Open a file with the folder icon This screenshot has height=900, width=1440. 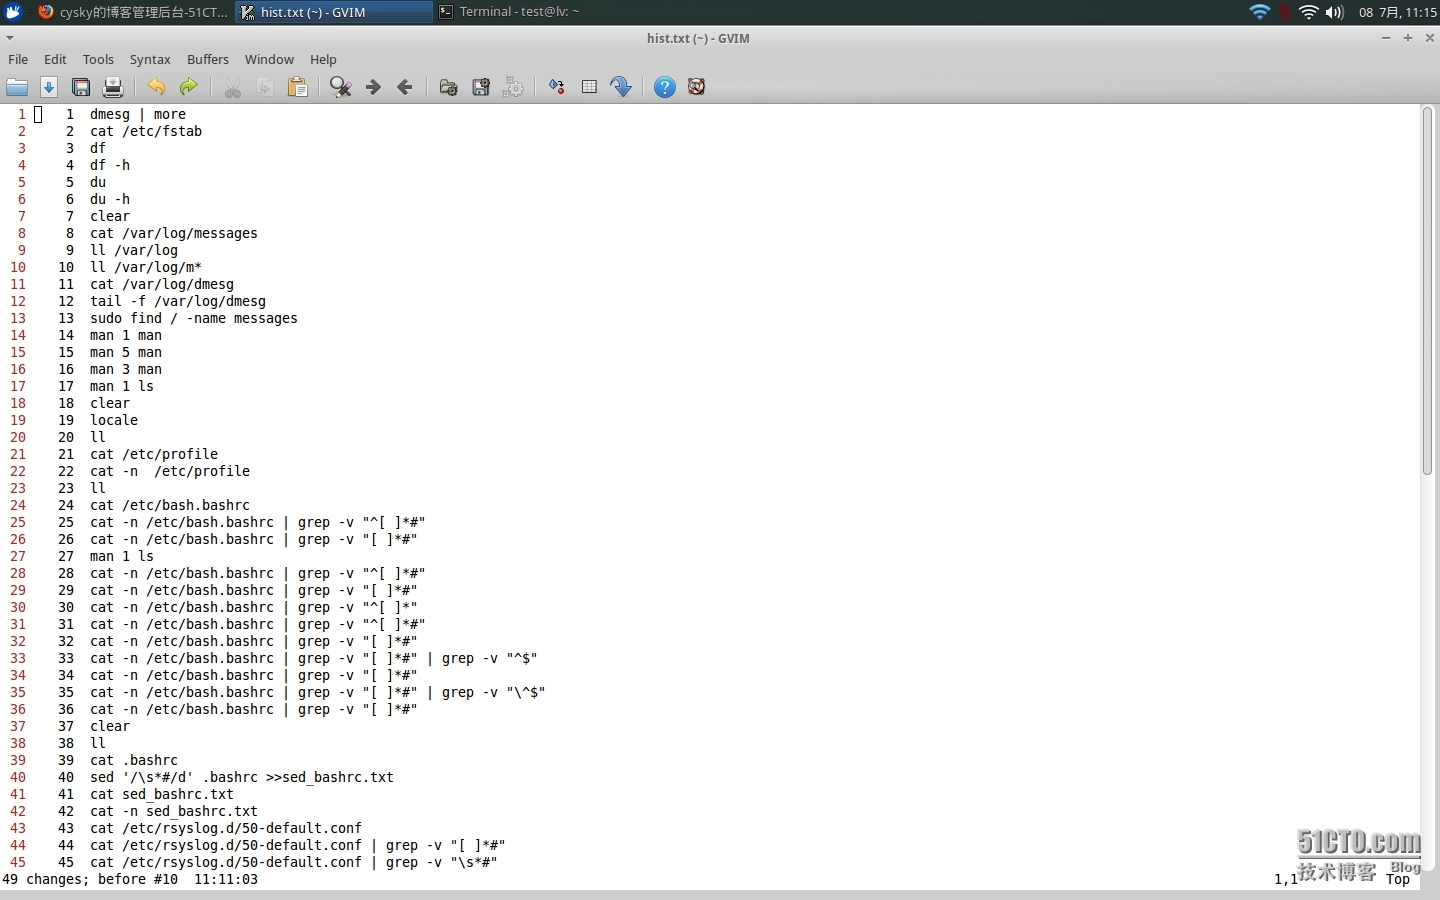[x=17, y=87]
